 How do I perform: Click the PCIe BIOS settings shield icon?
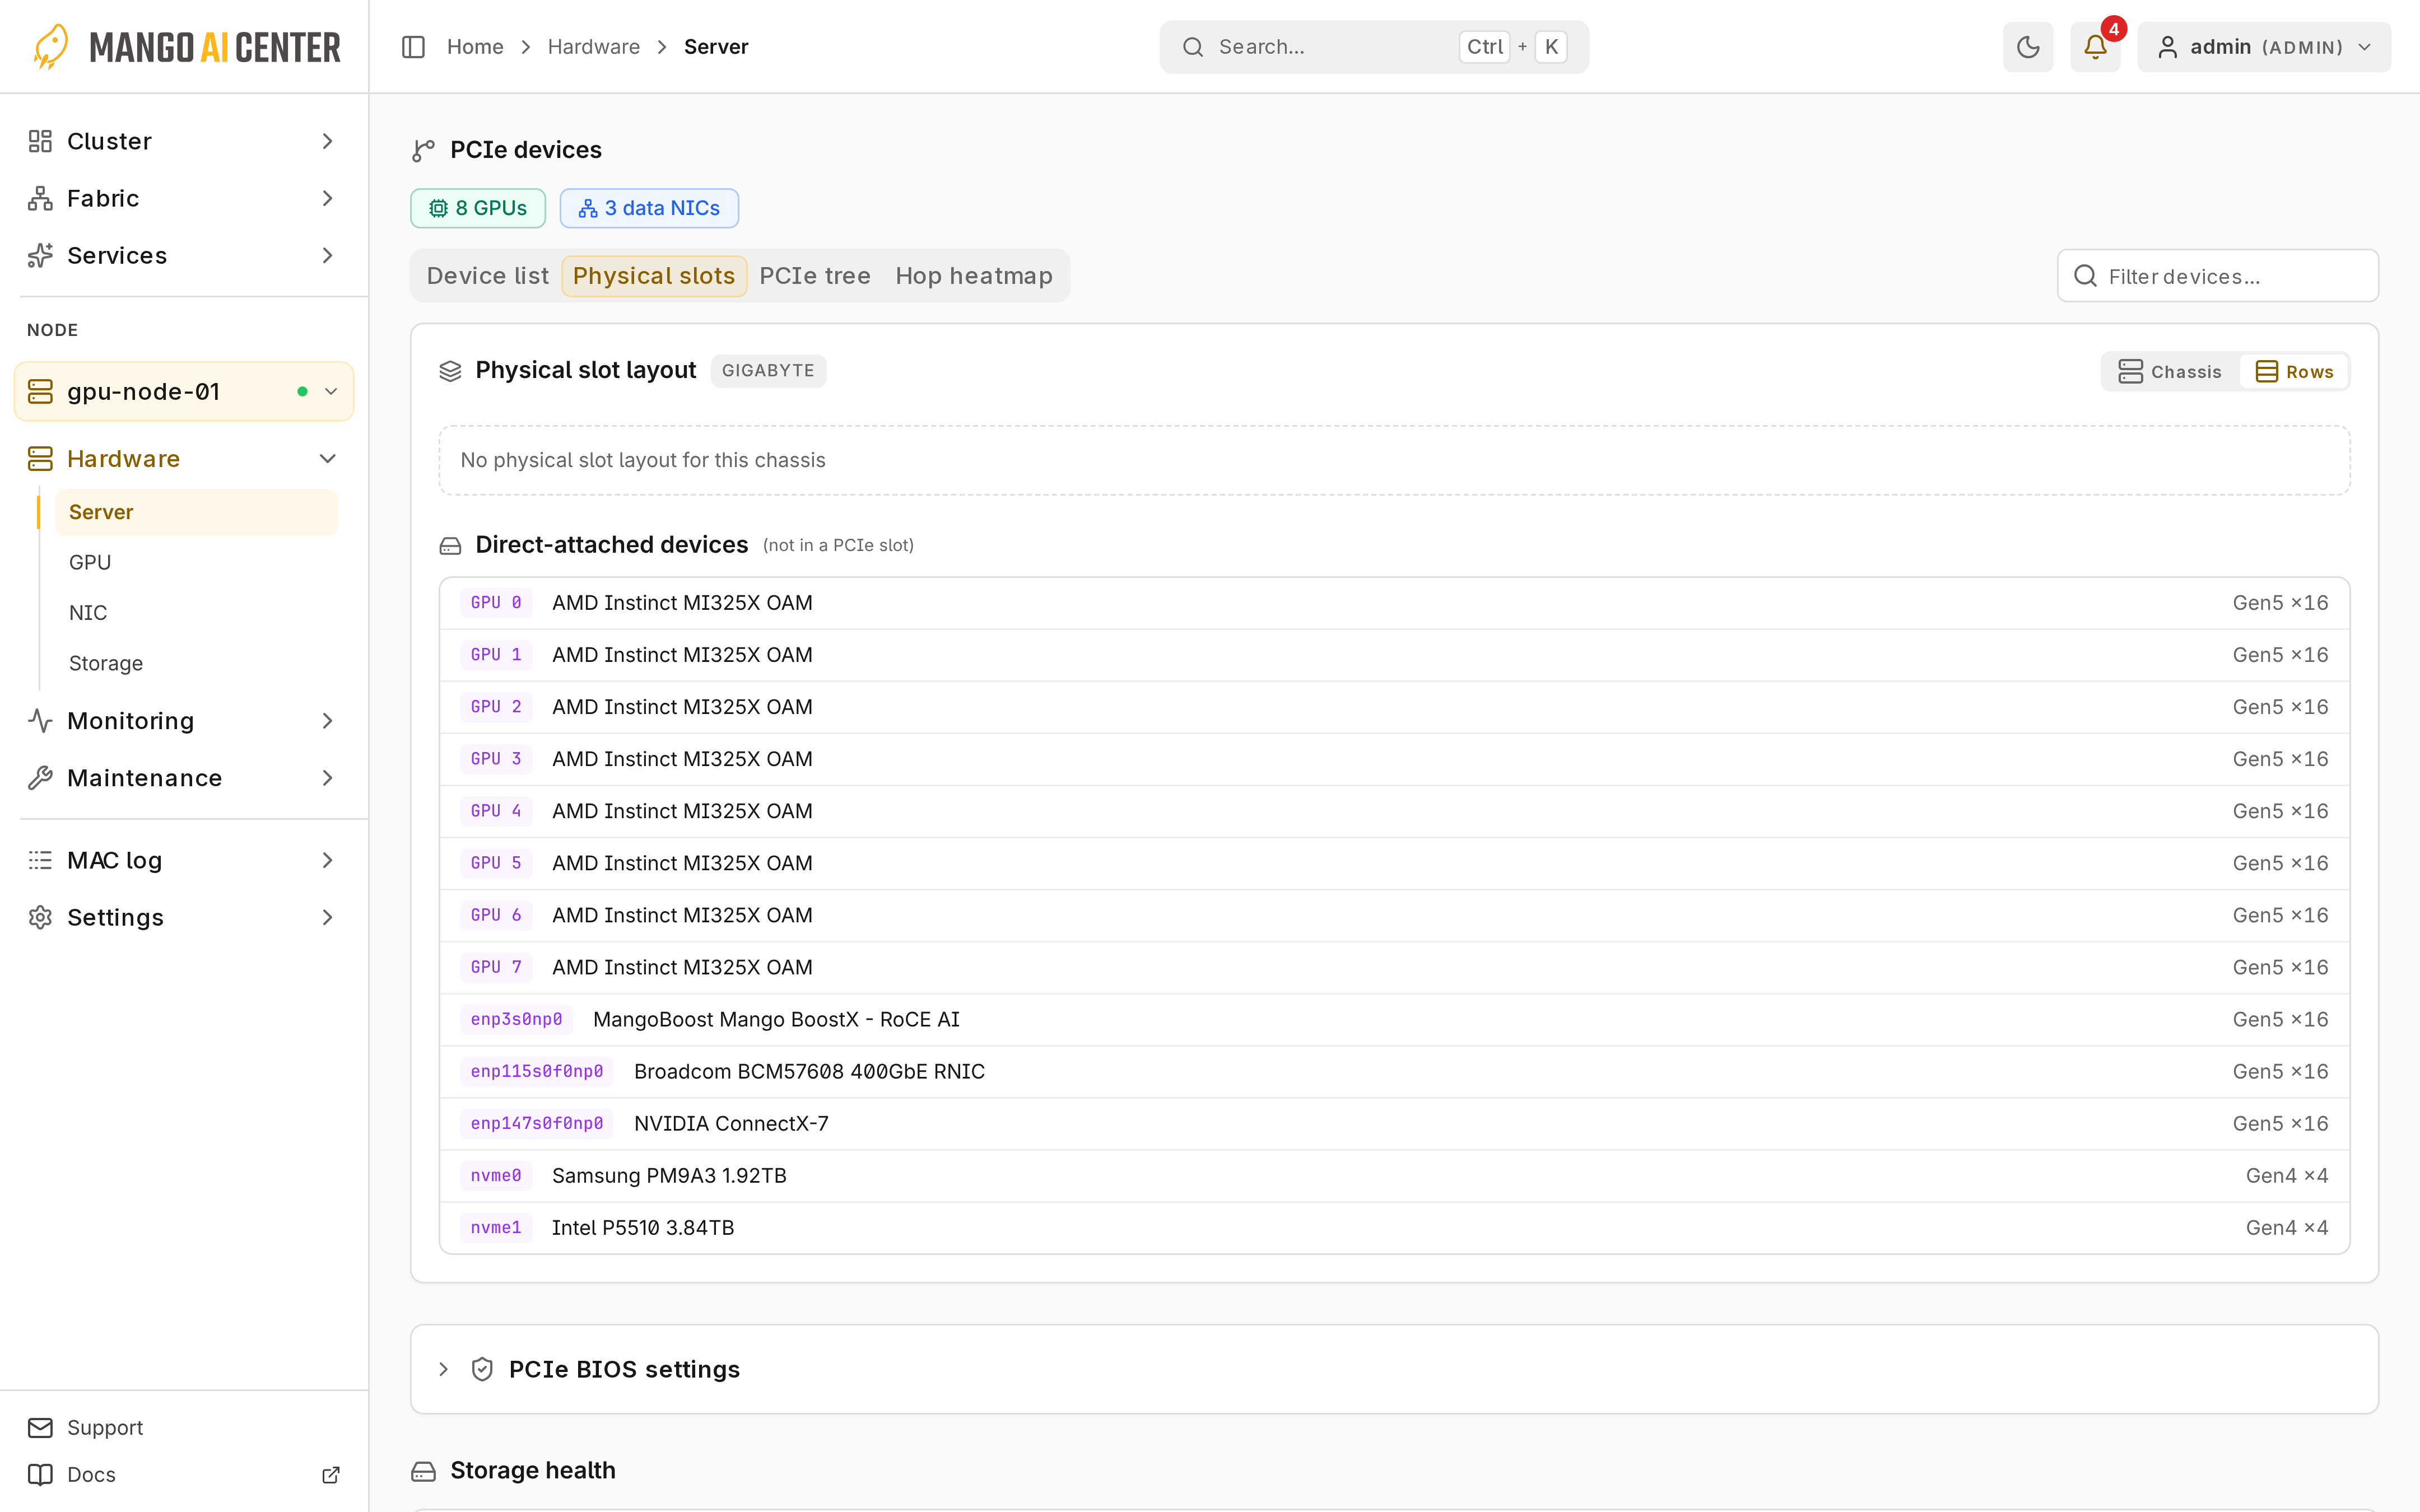[482, 1369]
